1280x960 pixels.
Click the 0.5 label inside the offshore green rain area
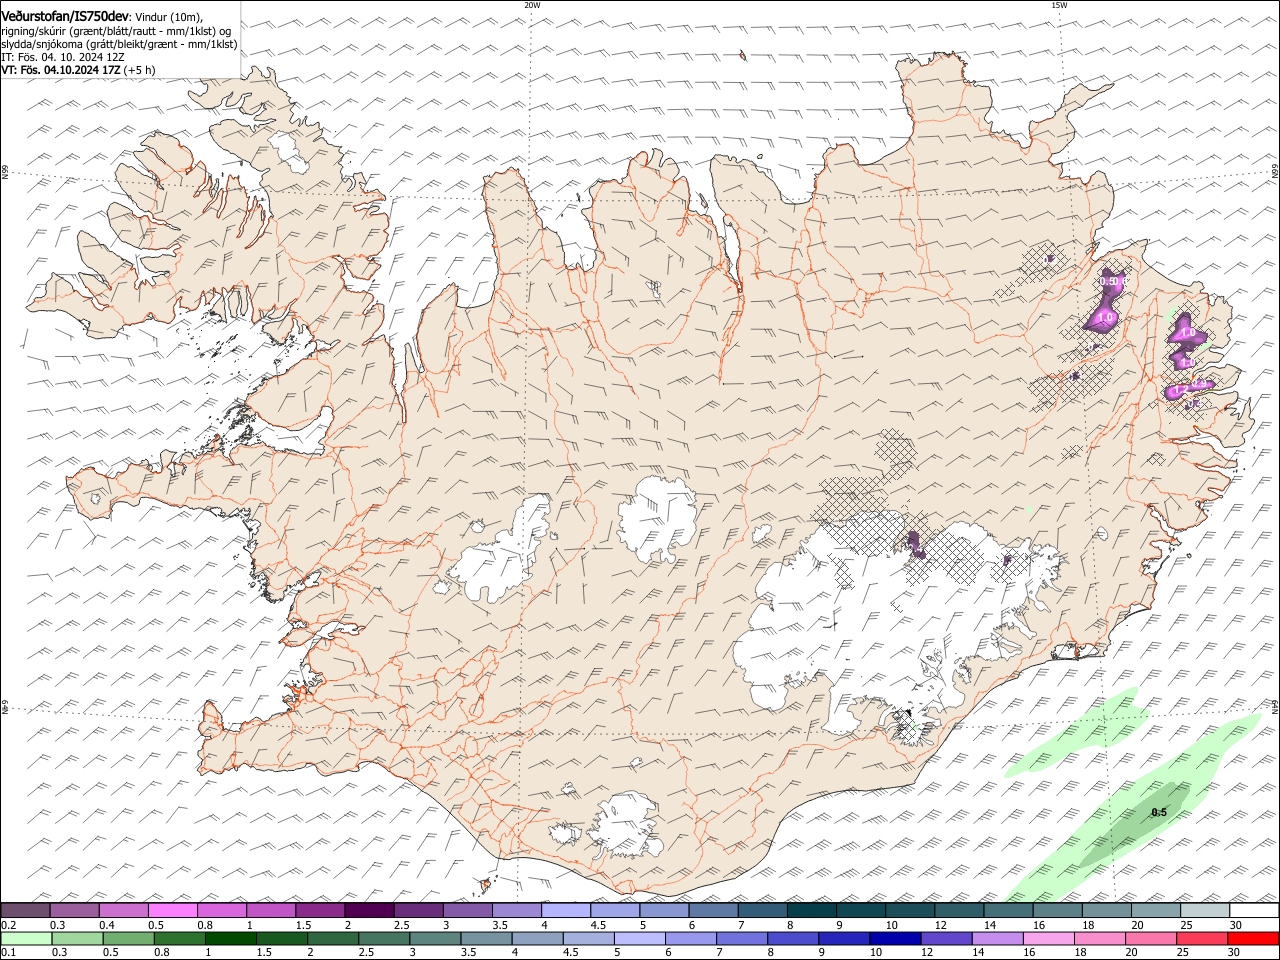coord(1159,812)
